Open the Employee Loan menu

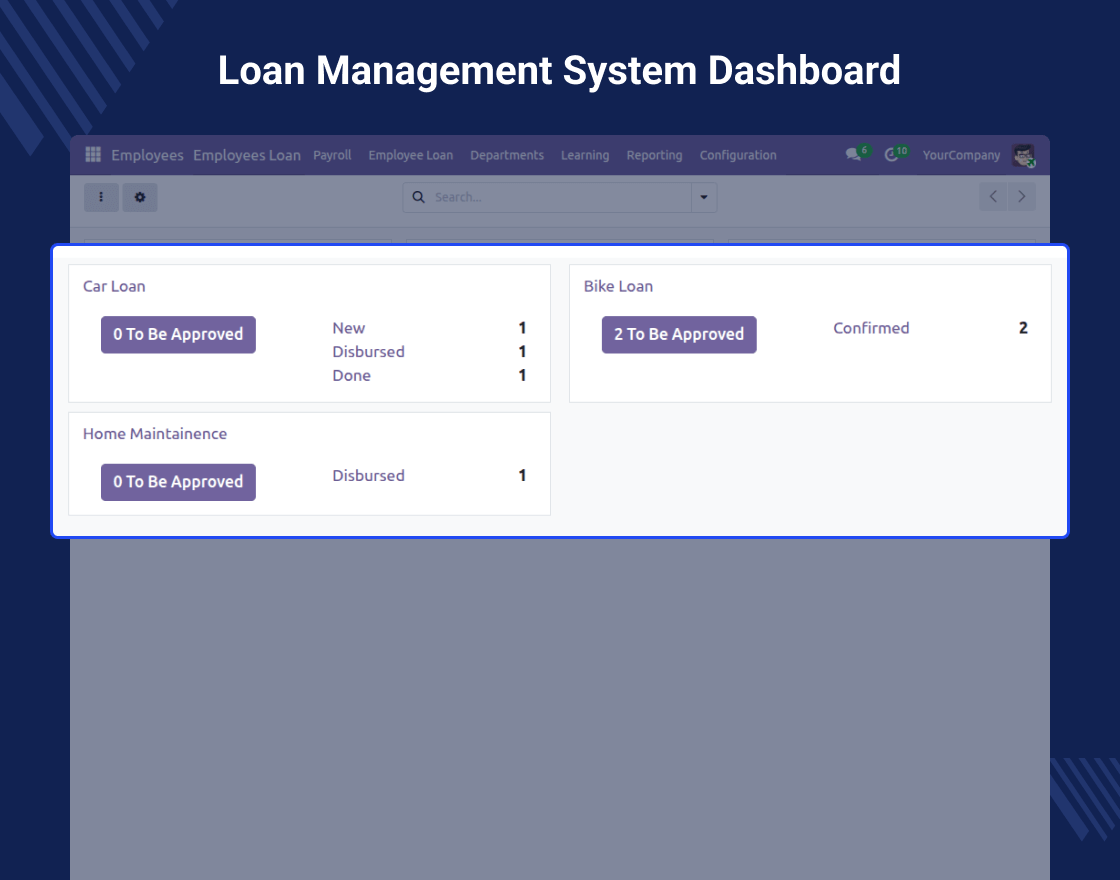[x=411, y=155]
